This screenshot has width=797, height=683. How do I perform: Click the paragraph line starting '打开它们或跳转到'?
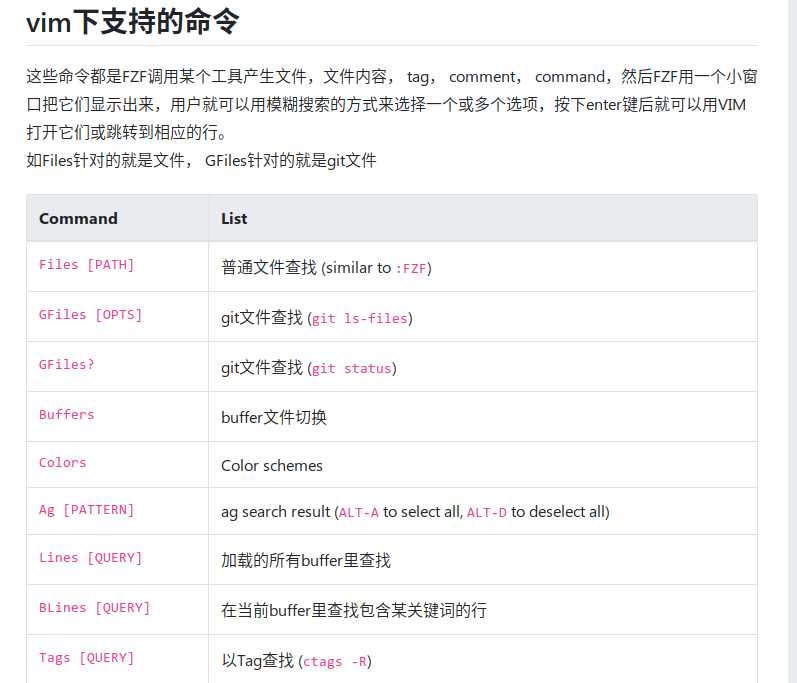tap(127, 133)
